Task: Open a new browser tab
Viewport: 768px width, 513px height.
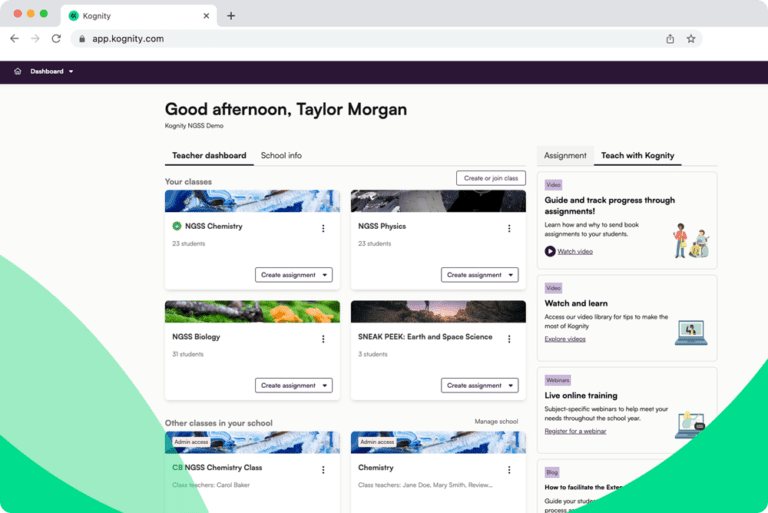Action: coord(231,15)
